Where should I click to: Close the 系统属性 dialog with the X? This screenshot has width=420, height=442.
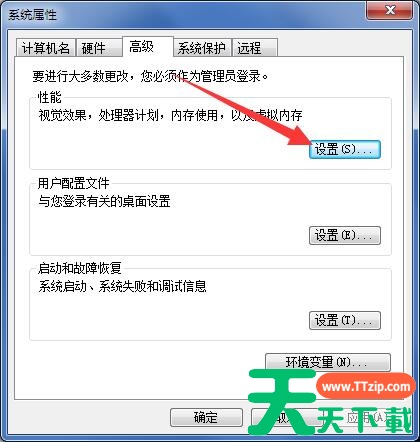pyautogui.click(x=390, y=11)
